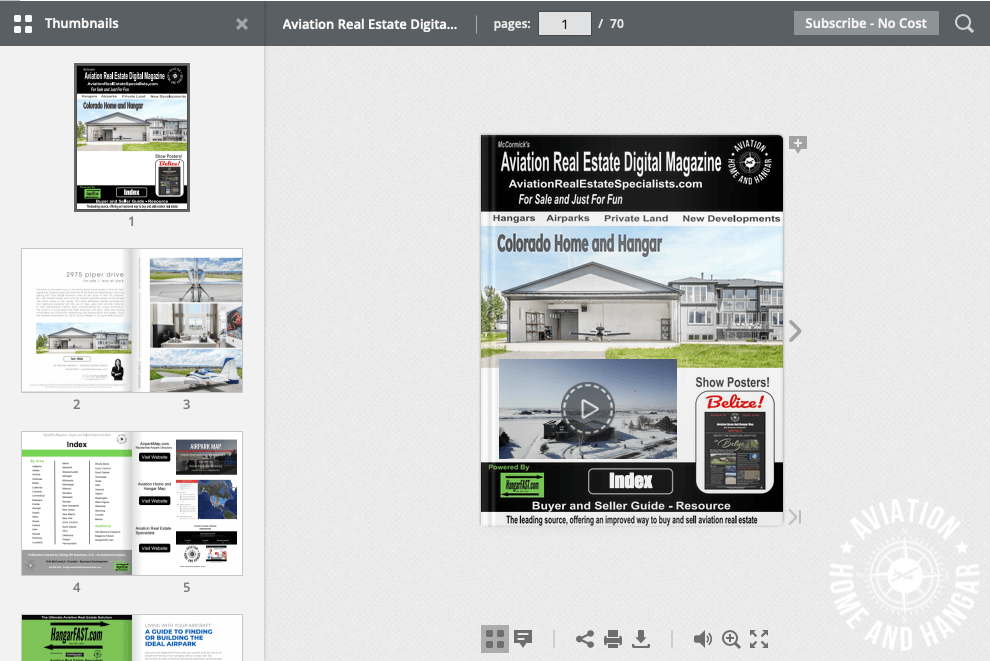The height and width of the screenshot is (661, 990).
Task: Click the Aviation Home and Hangar cover logo
Action: coord(750,163)
